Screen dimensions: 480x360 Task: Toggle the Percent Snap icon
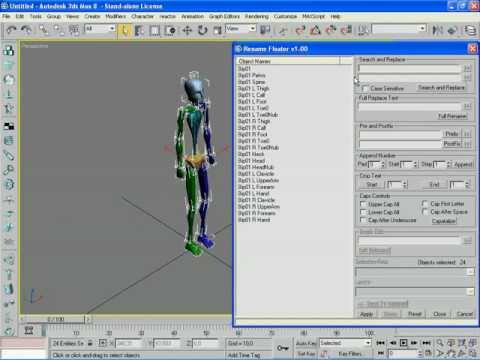coord(331,30)
